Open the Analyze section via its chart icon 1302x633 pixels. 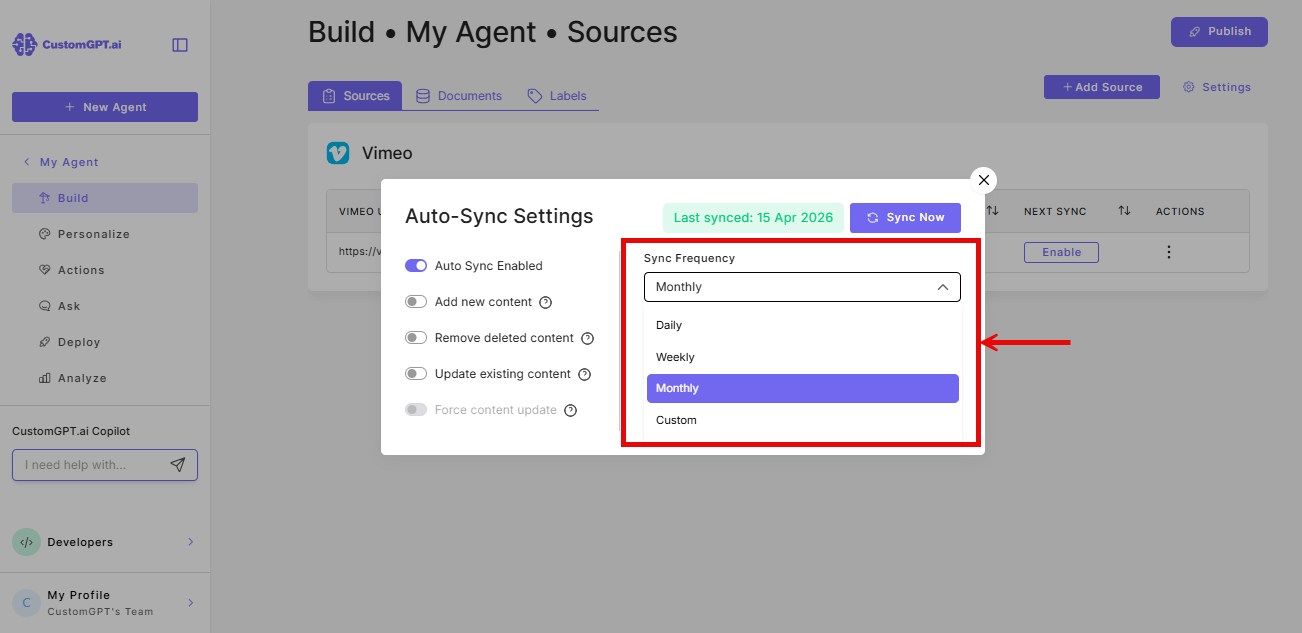[42, 377]
